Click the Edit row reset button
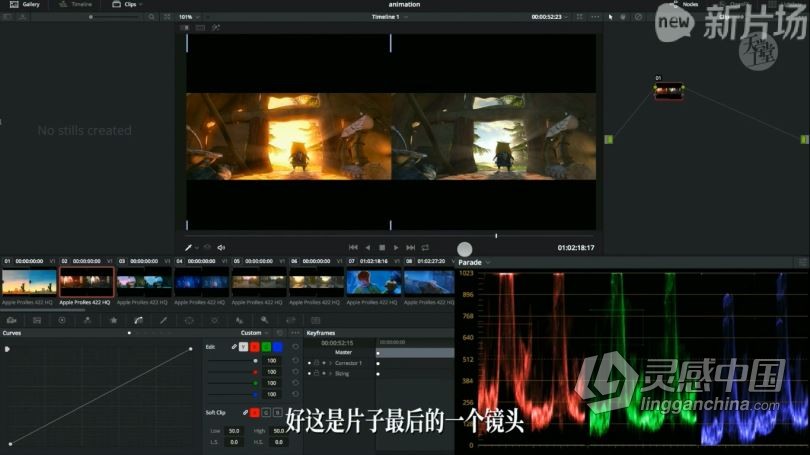 click(295, 347)
